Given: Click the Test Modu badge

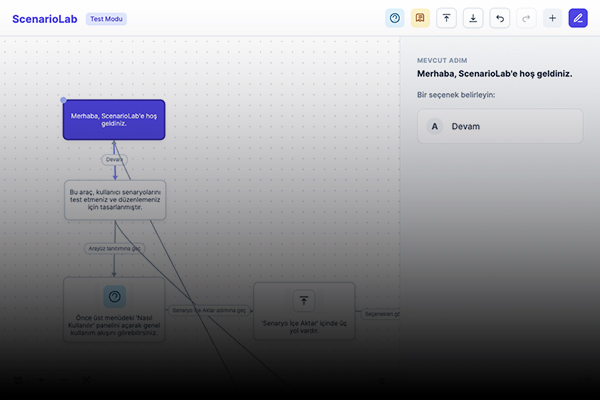Looking at the screenshot, I should coord(106,19).
